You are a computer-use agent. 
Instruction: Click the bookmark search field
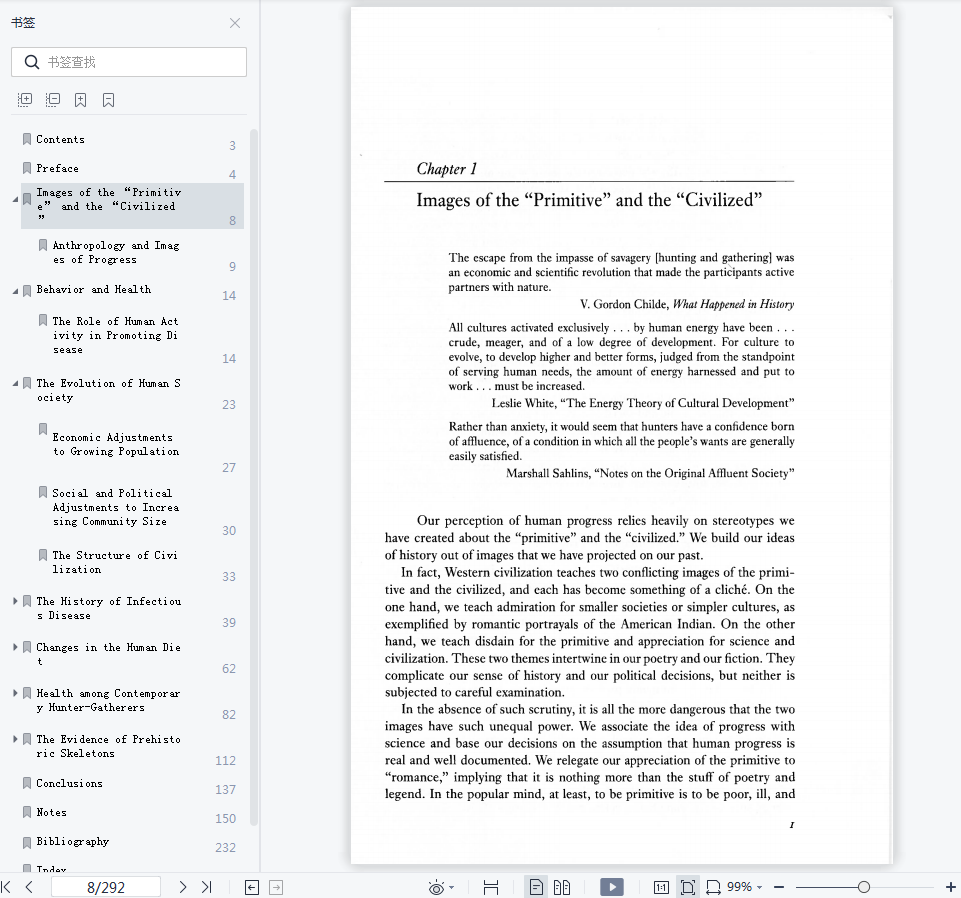(x=129, y=62)
